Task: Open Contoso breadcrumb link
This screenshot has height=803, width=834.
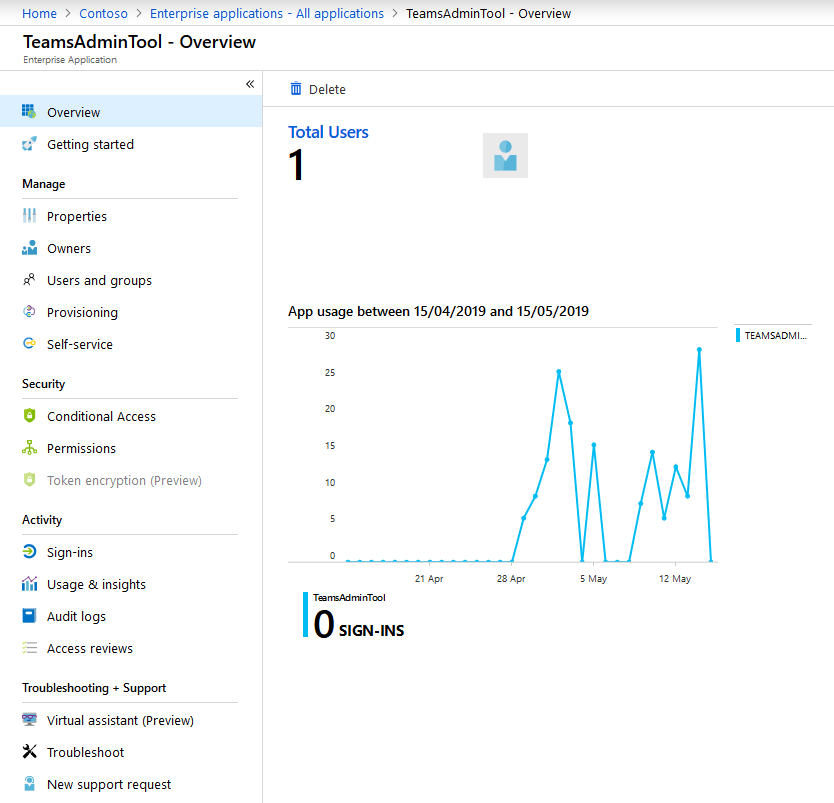Action: 103,13
